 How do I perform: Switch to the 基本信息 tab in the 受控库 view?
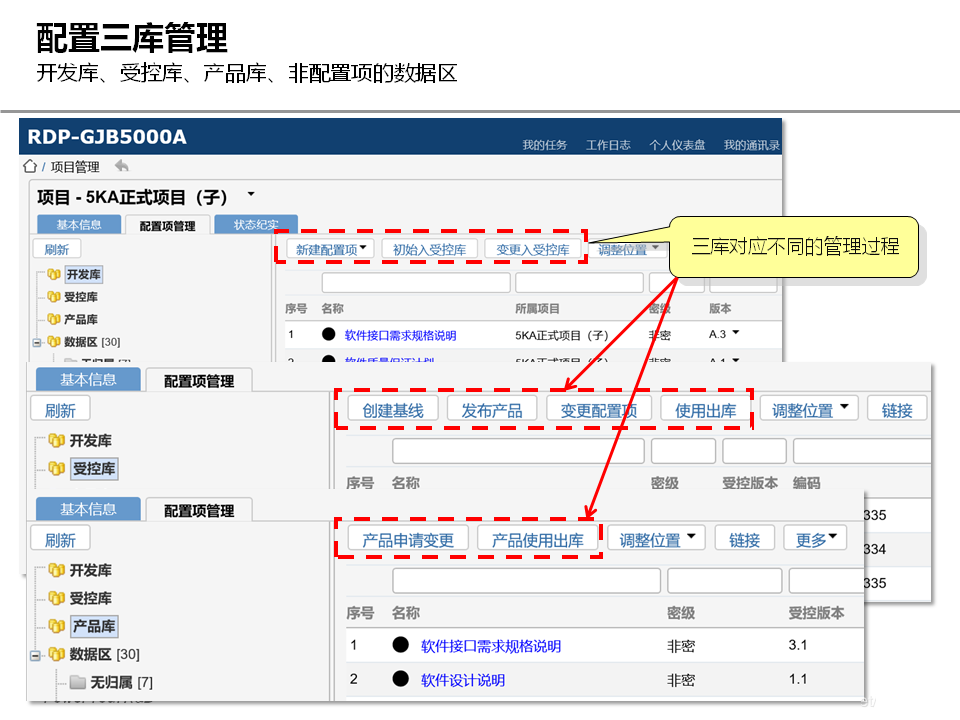click(x=88, y=380)
